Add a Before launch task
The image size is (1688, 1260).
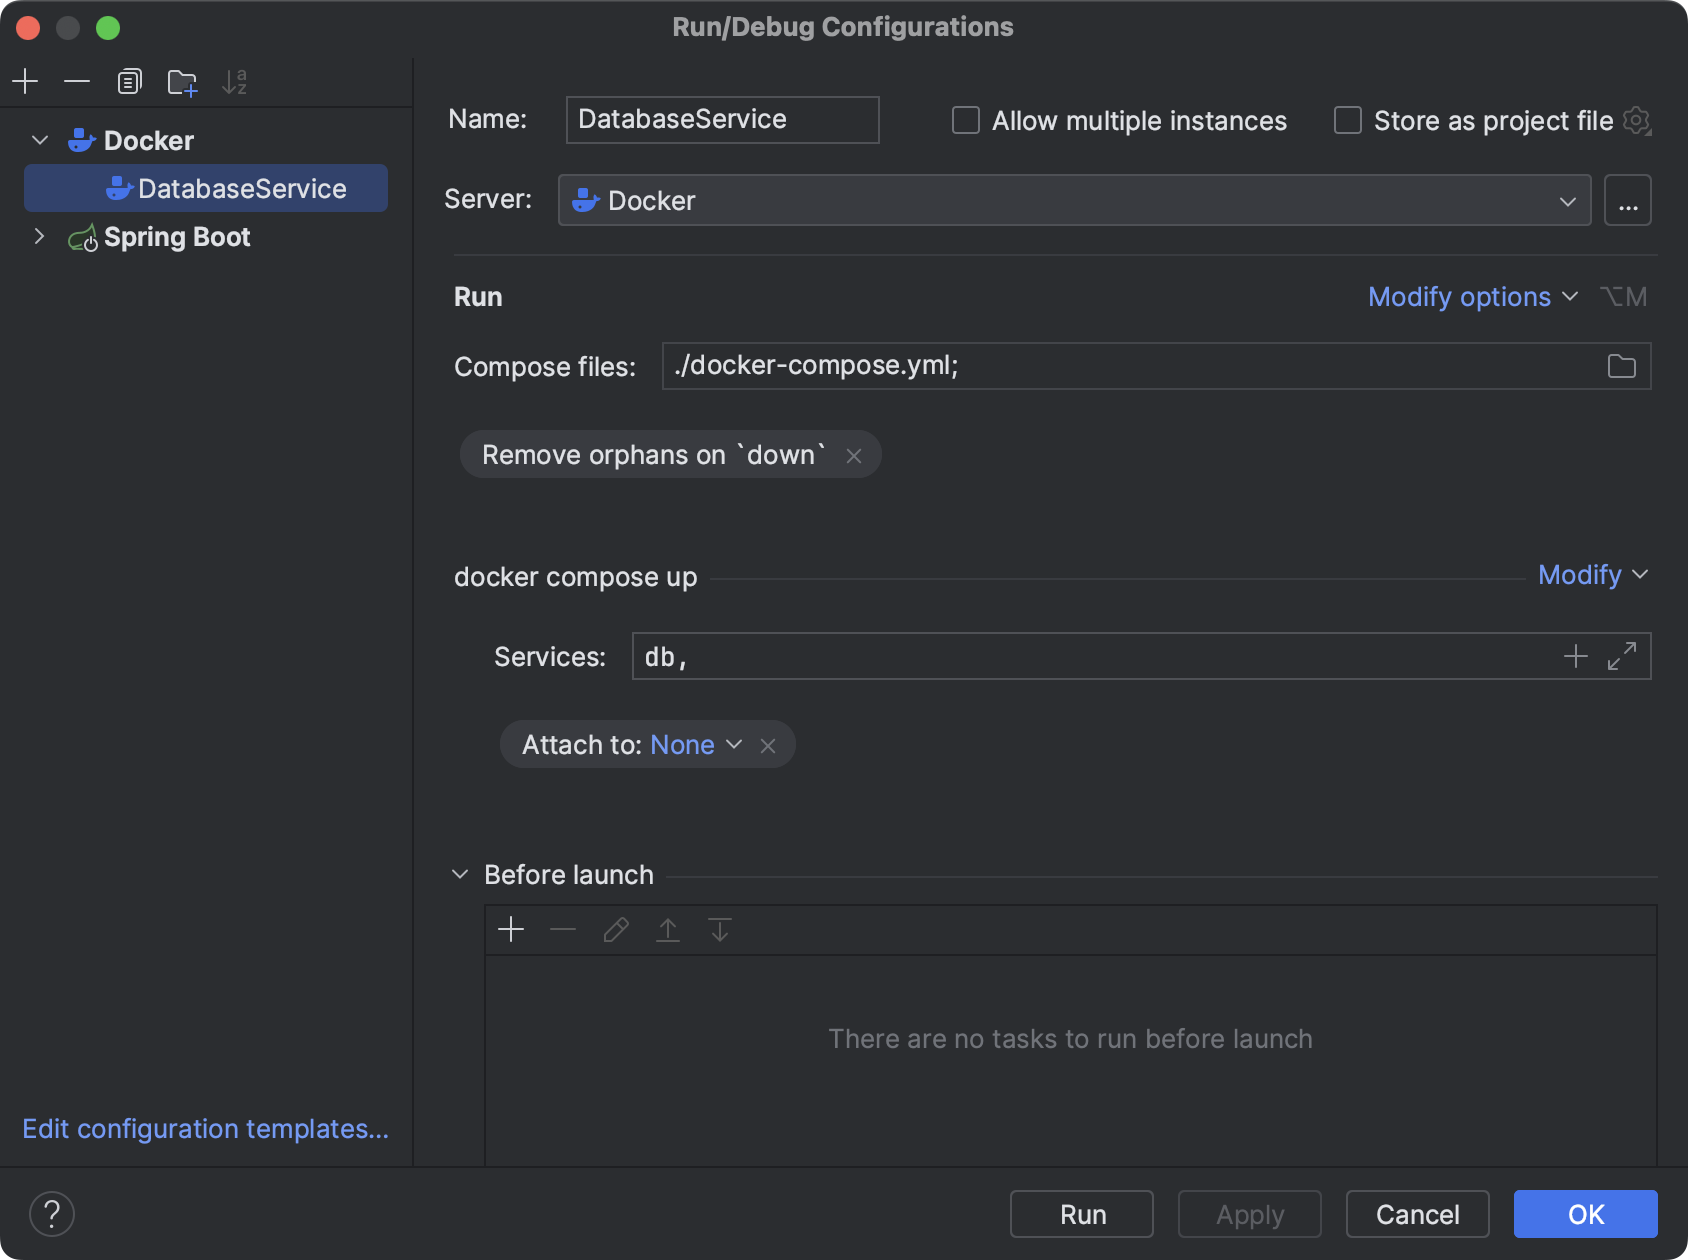[x=511, y=929]
